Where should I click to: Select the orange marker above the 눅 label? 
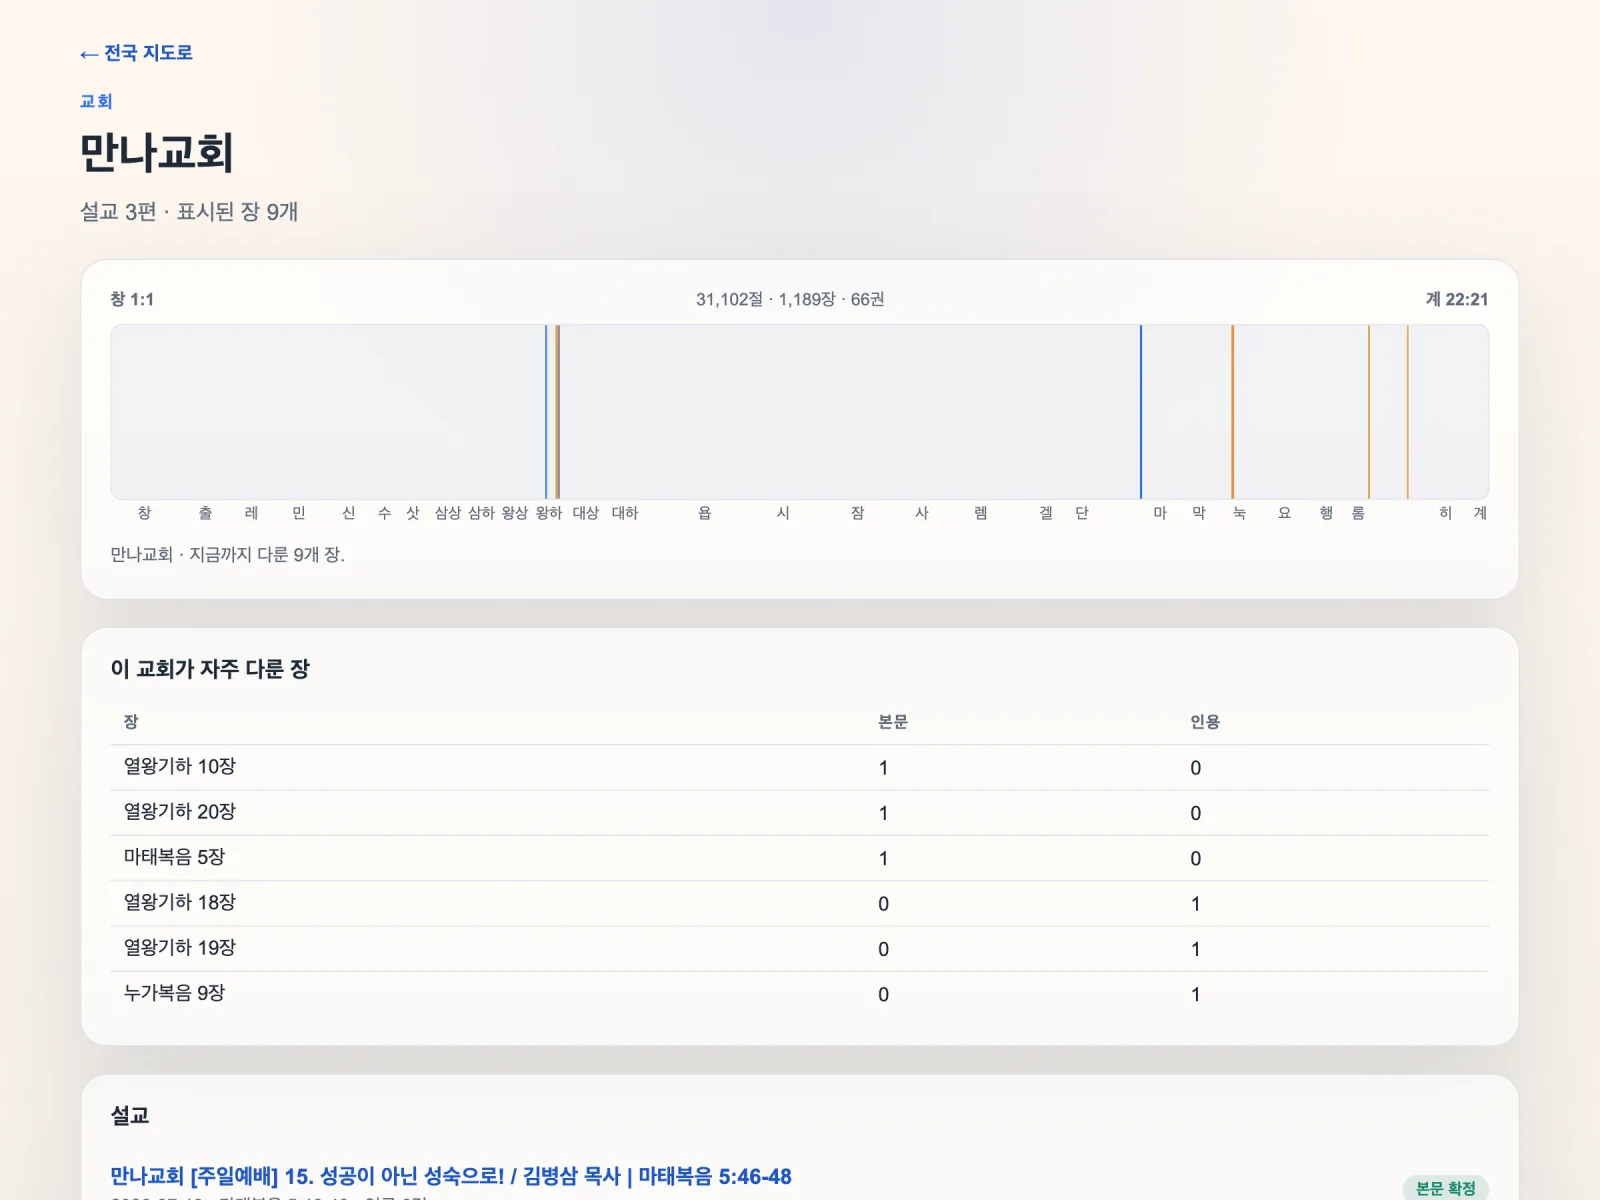[1233, 412]
